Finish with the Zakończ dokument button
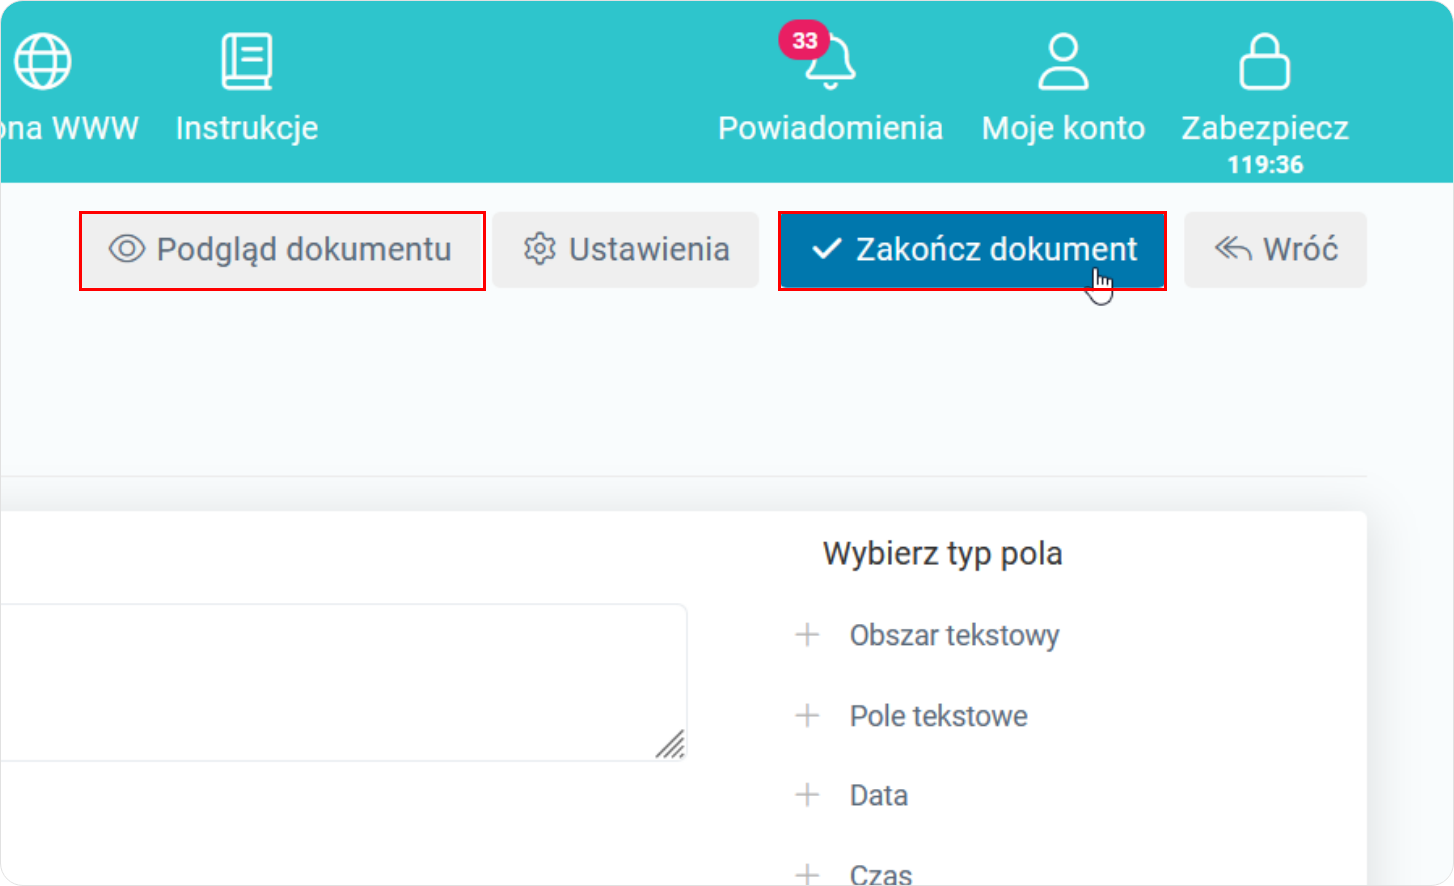This screenshot has width=1454, height=886. click(x=972, y=250)
